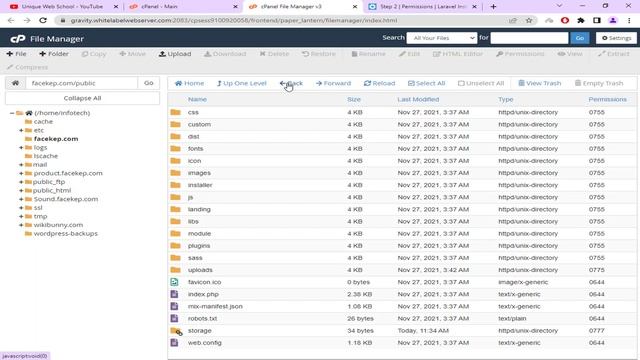Open the All Your Files search dropdown
The width and height of the screenshot is (640, 360).
(x=442, y=38)
